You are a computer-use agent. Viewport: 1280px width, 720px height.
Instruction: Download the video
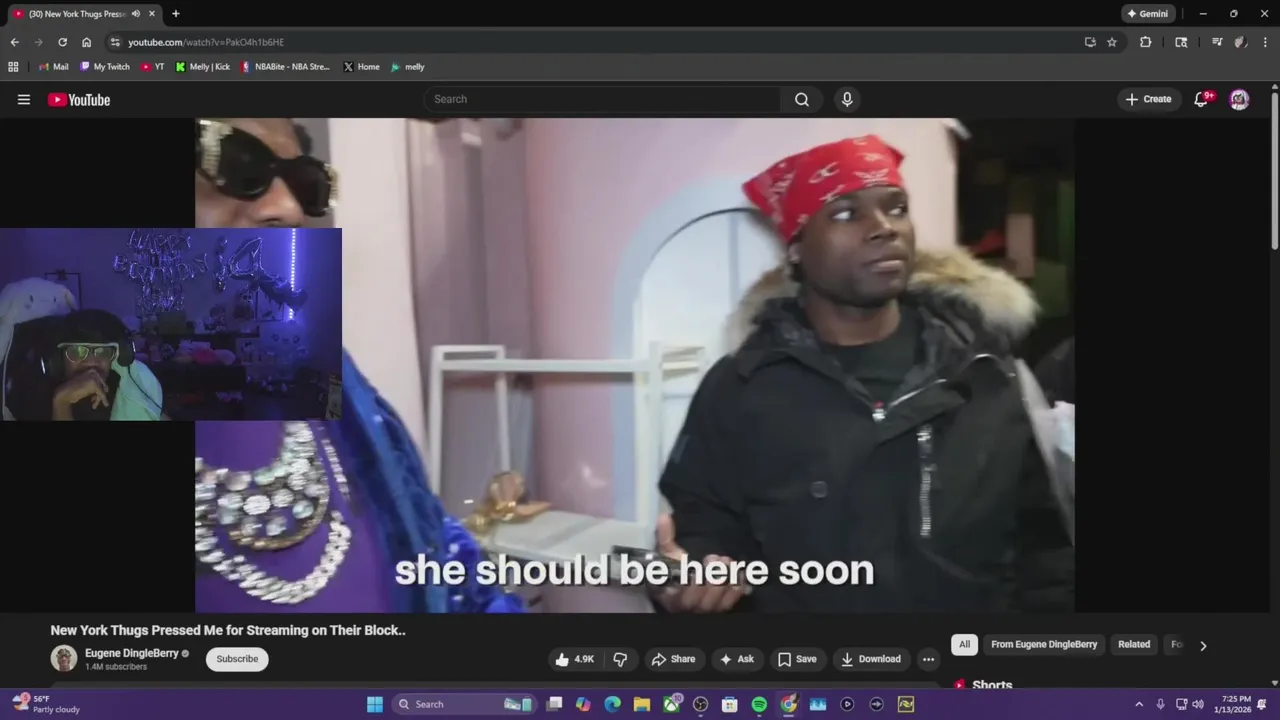click(871, 659)
